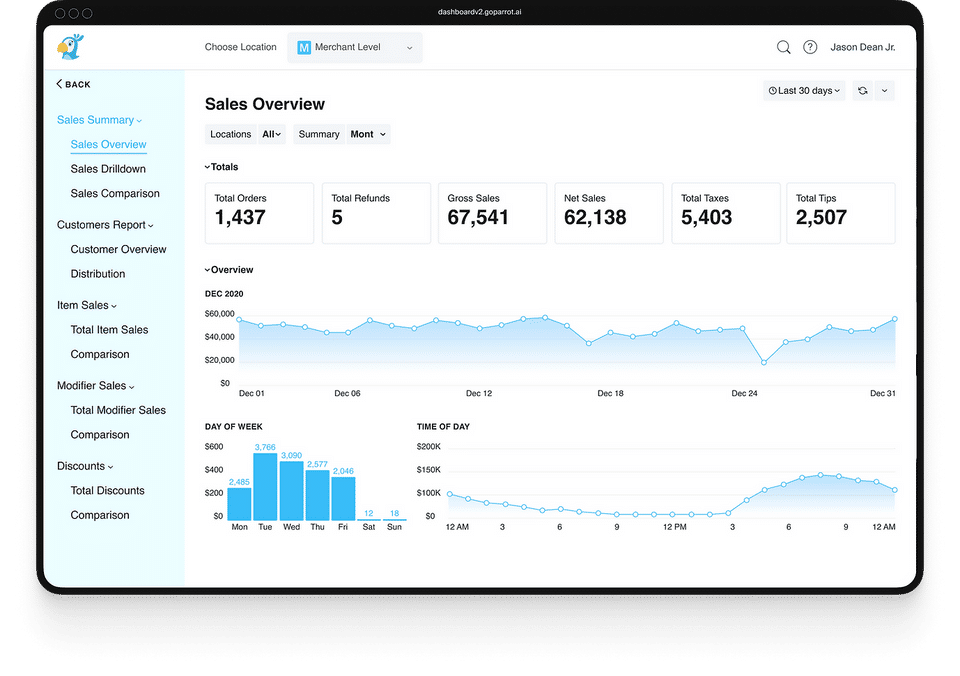Click the lowest dip point near Dec 24

click(763, 362)
